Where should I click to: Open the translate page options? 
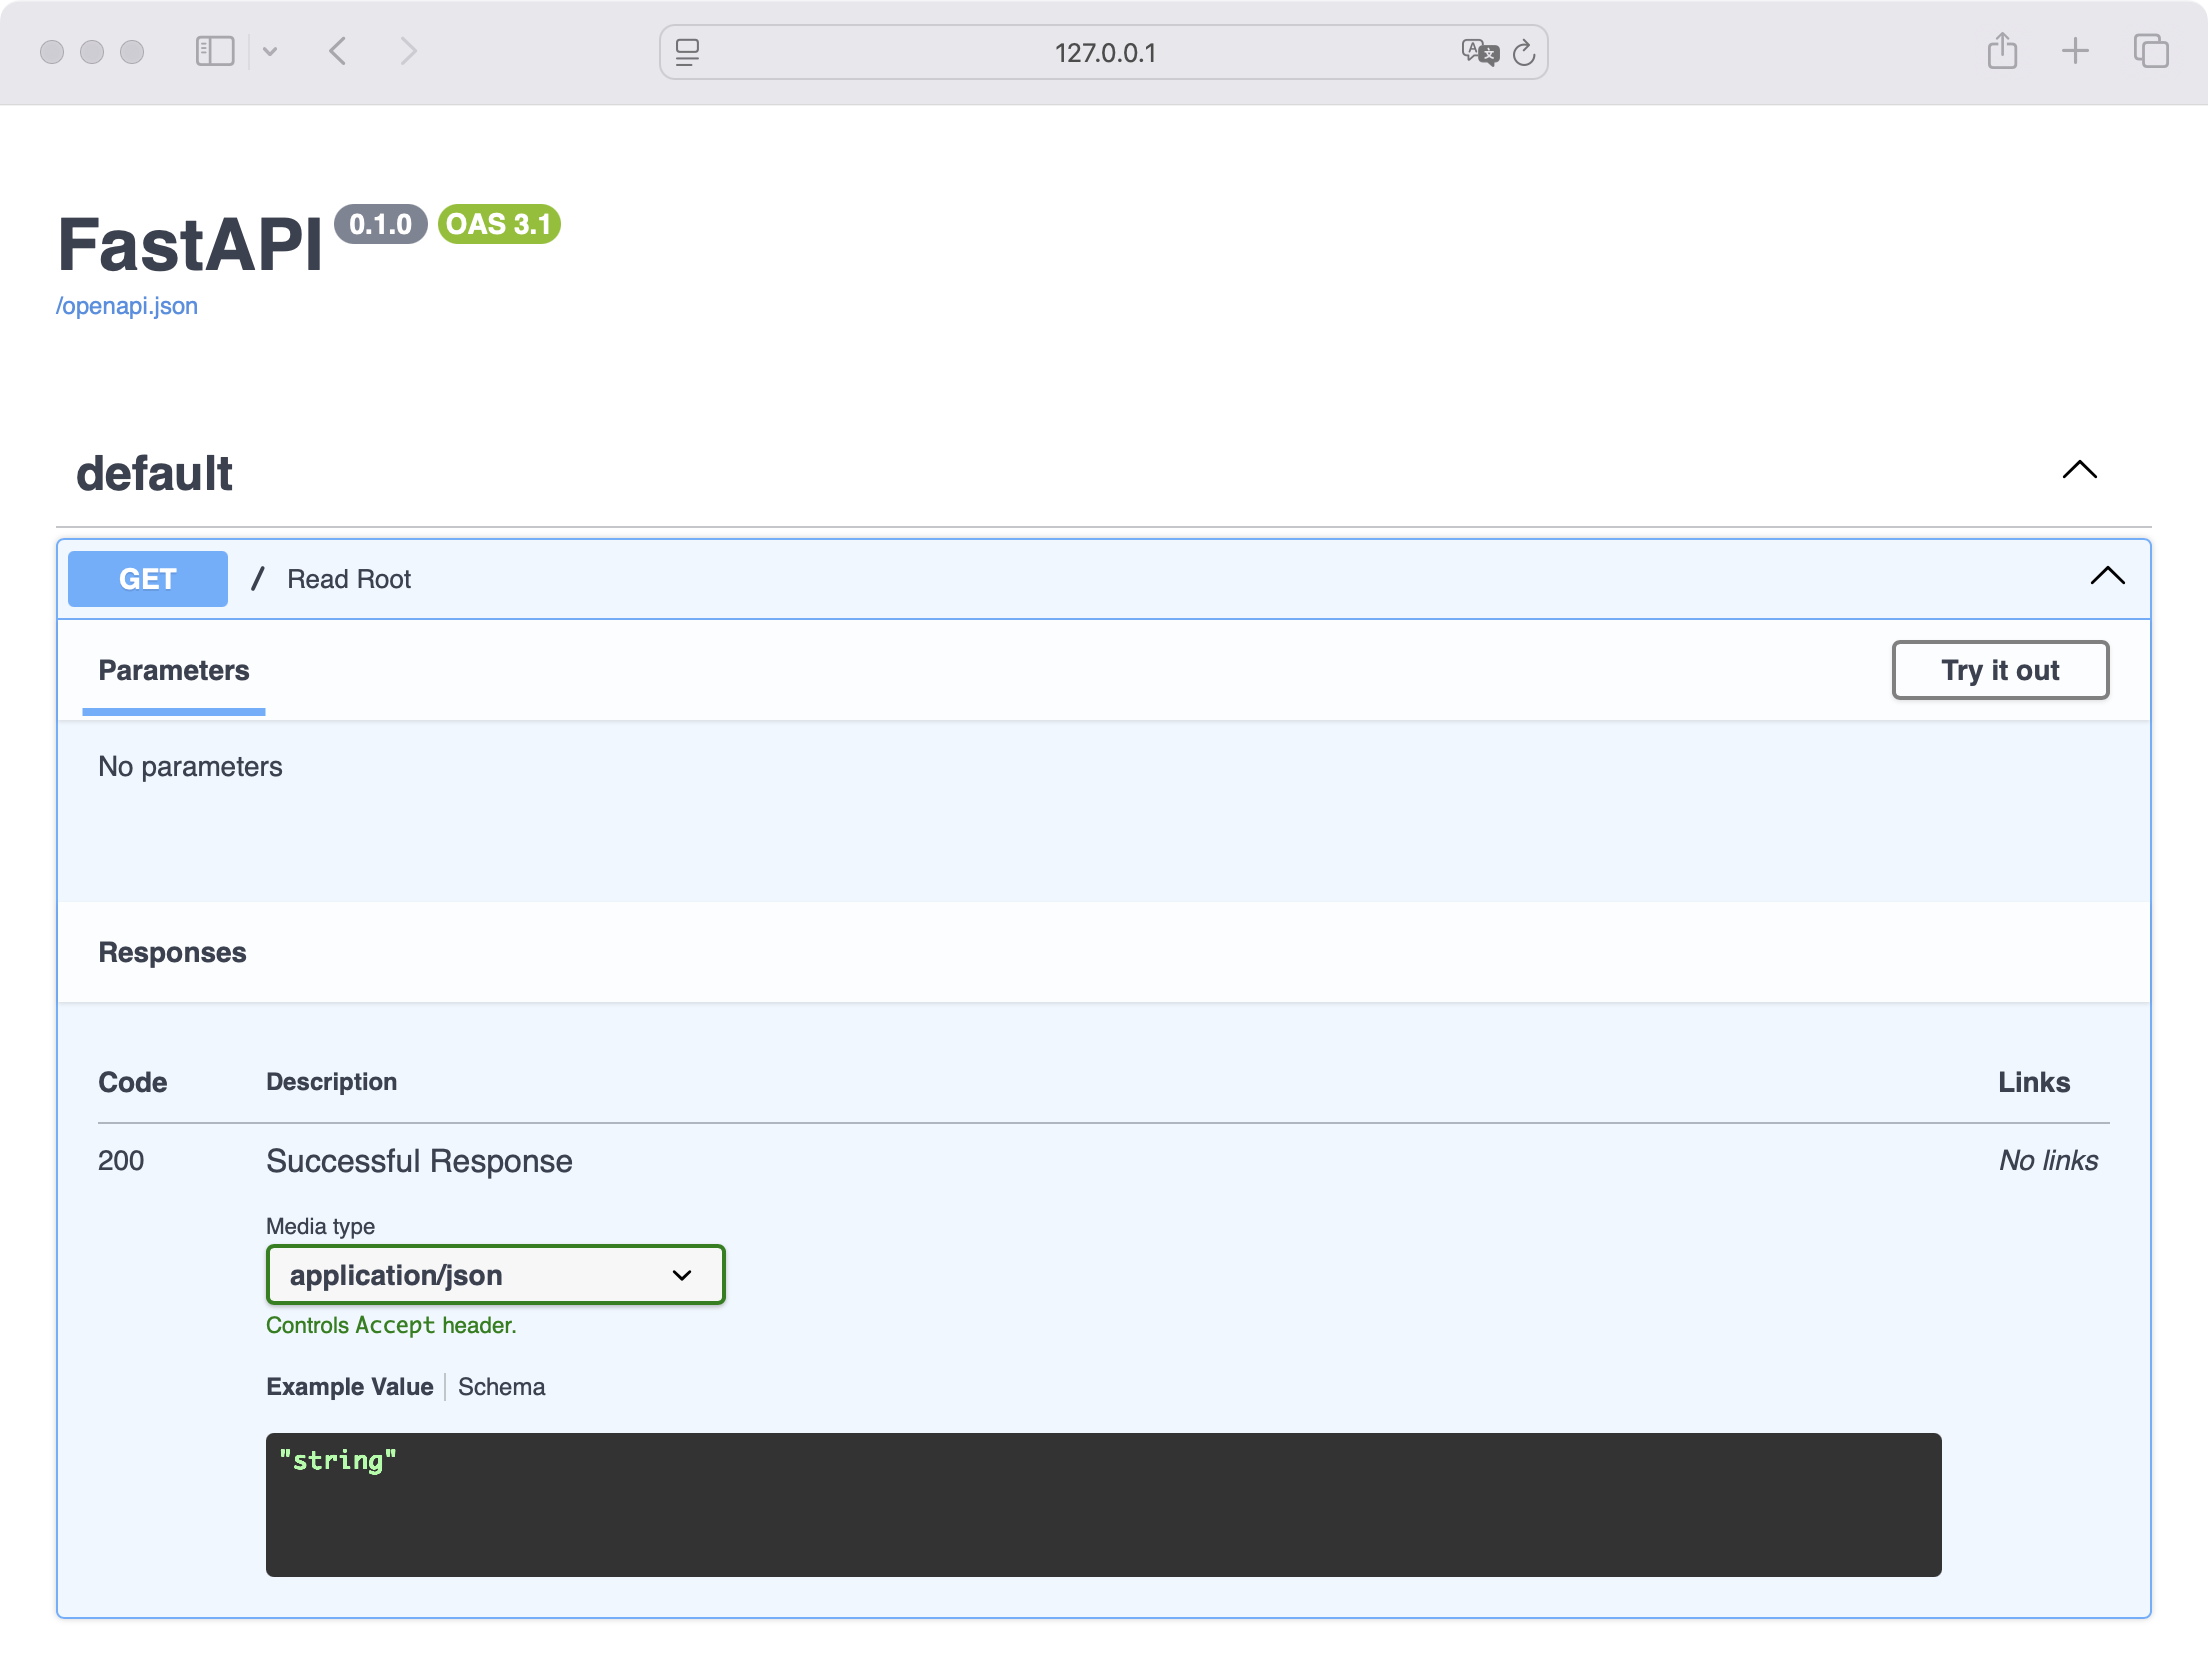[1481, 53]
